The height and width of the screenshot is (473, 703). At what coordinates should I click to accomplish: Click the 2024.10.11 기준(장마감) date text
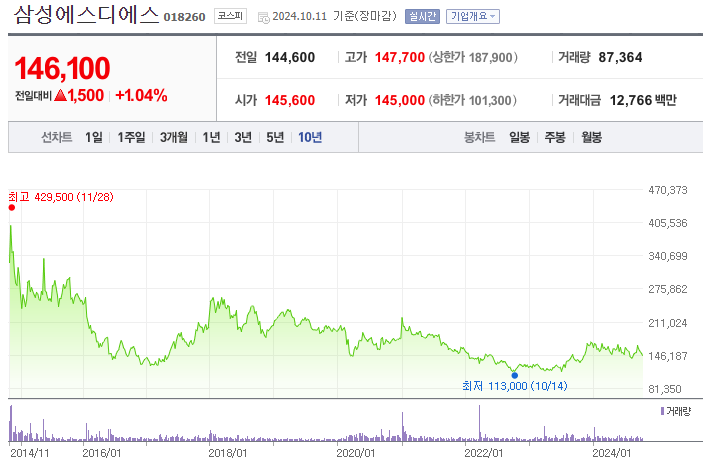click(x=334, y=17)
